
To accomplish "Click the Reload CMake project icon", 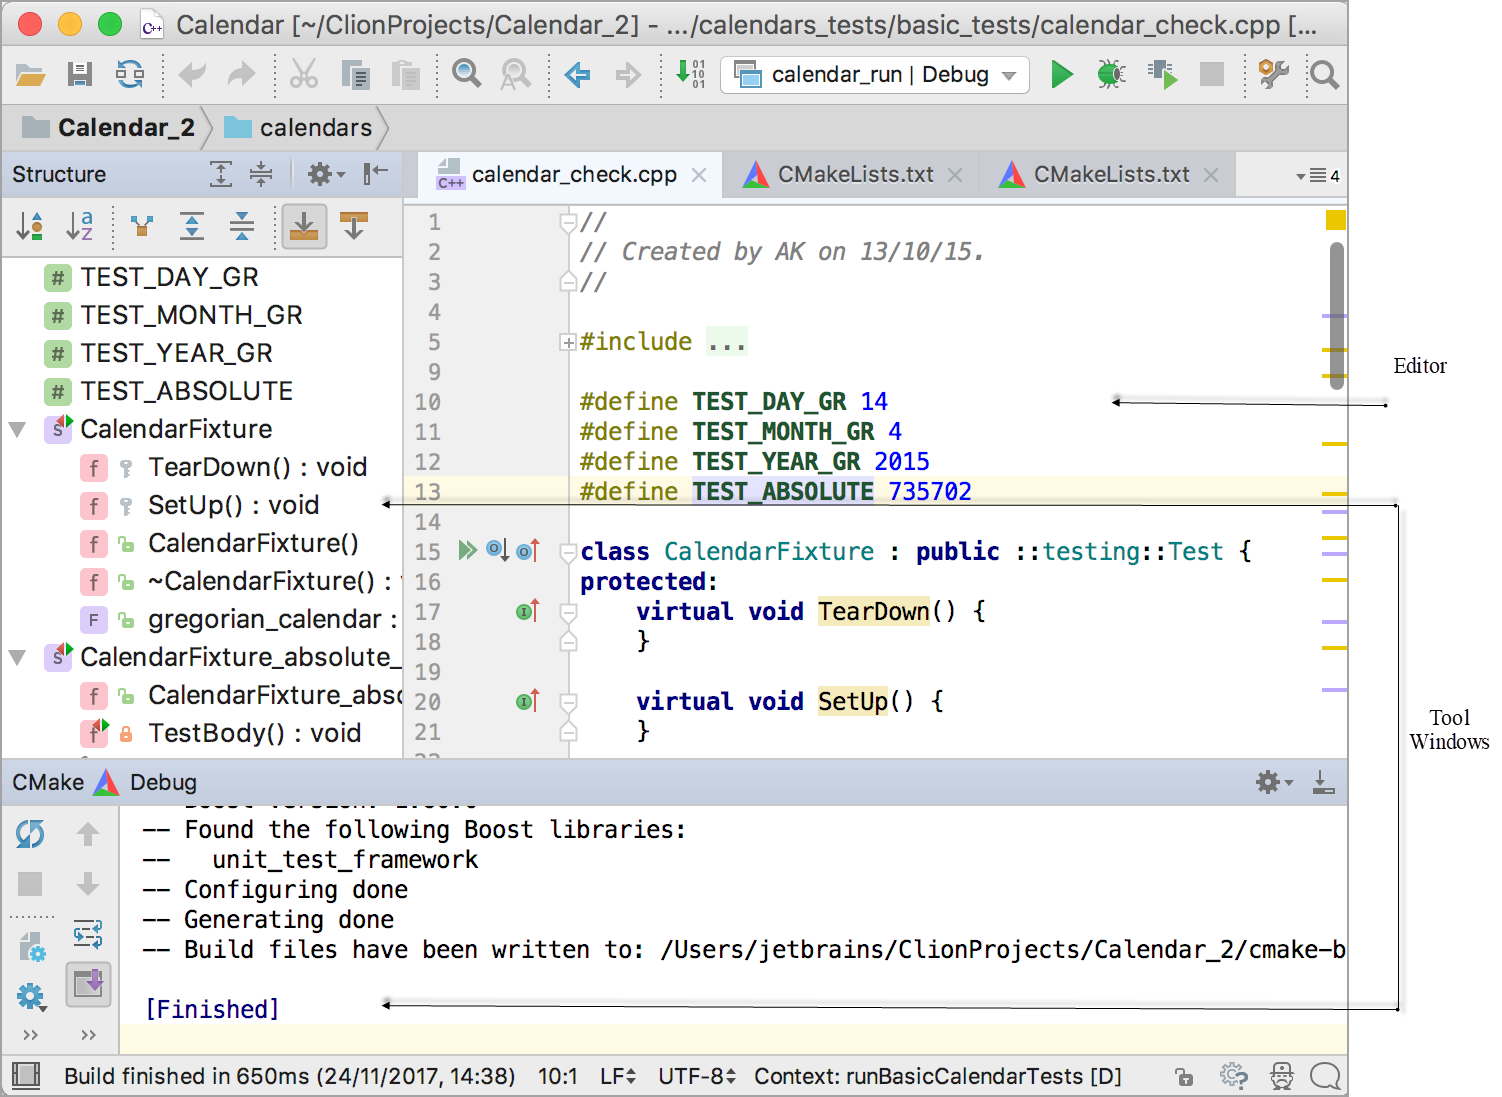I will pyautogui.click(x=30, y=833).
